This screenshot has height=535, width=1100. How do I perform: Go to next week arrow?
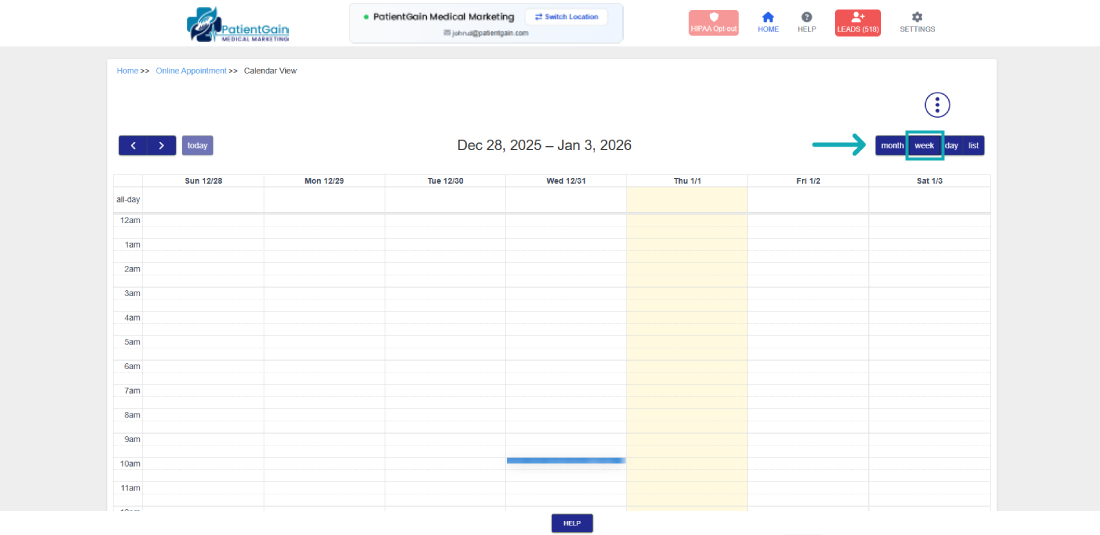pyautogui.click(x=161, y=146)
